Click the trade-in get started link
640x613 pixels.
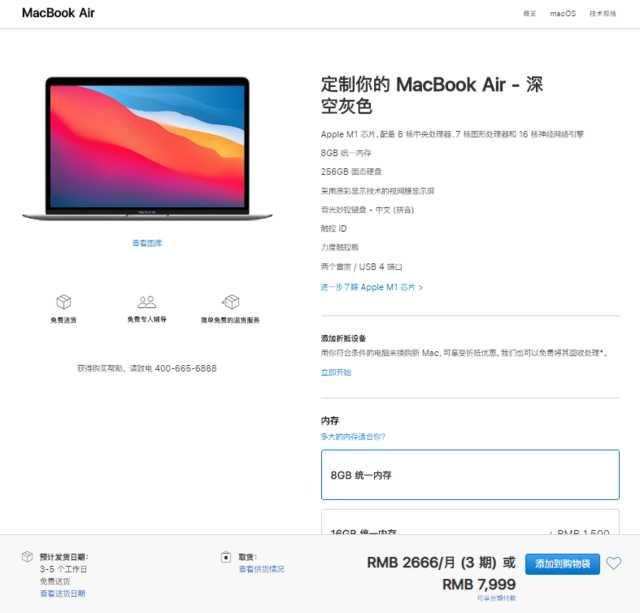click(336, 372)
